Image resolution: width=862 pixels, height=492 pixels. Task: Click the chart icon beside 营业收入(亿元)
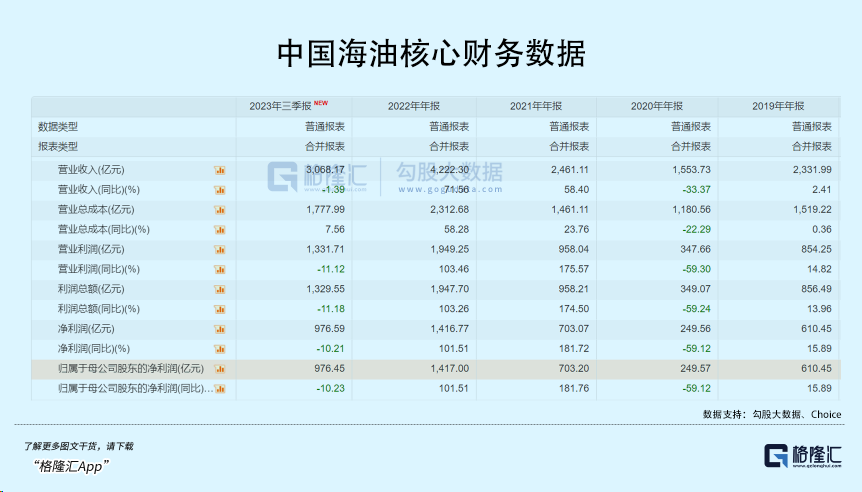[220, 170]
